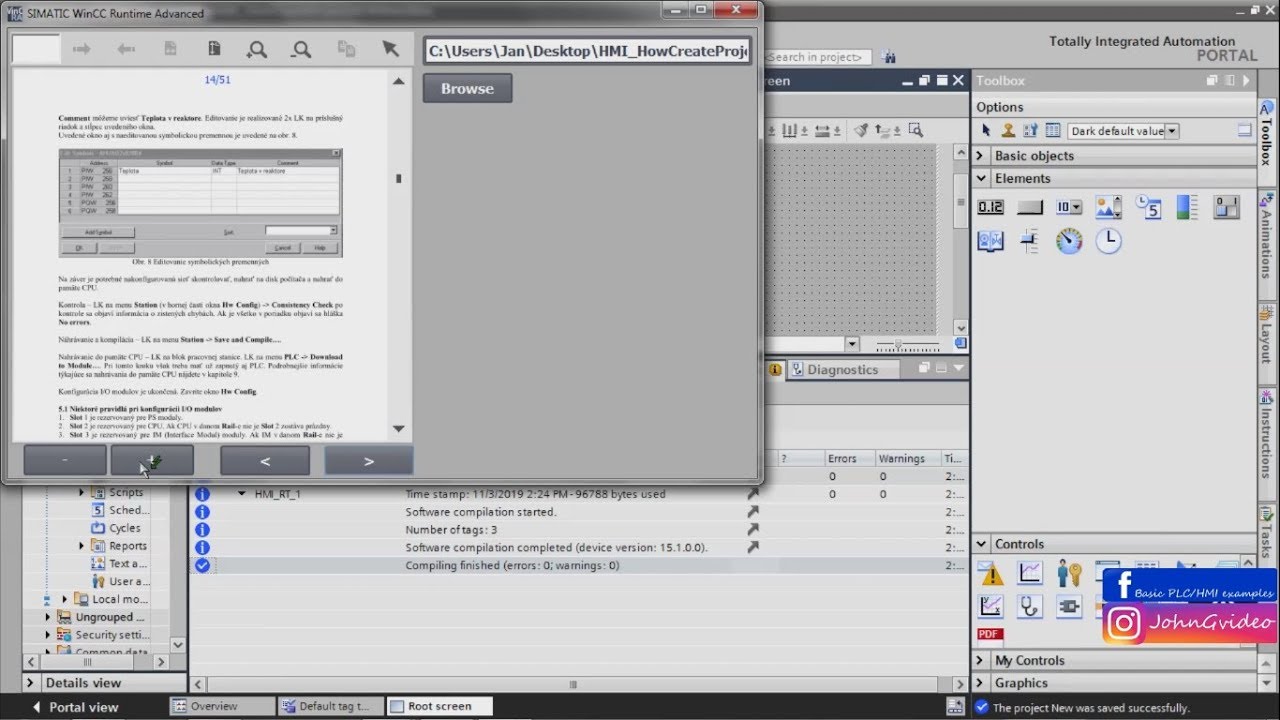
Task: Go to previous PDF page with < button
Action: (x=264, y=461)
